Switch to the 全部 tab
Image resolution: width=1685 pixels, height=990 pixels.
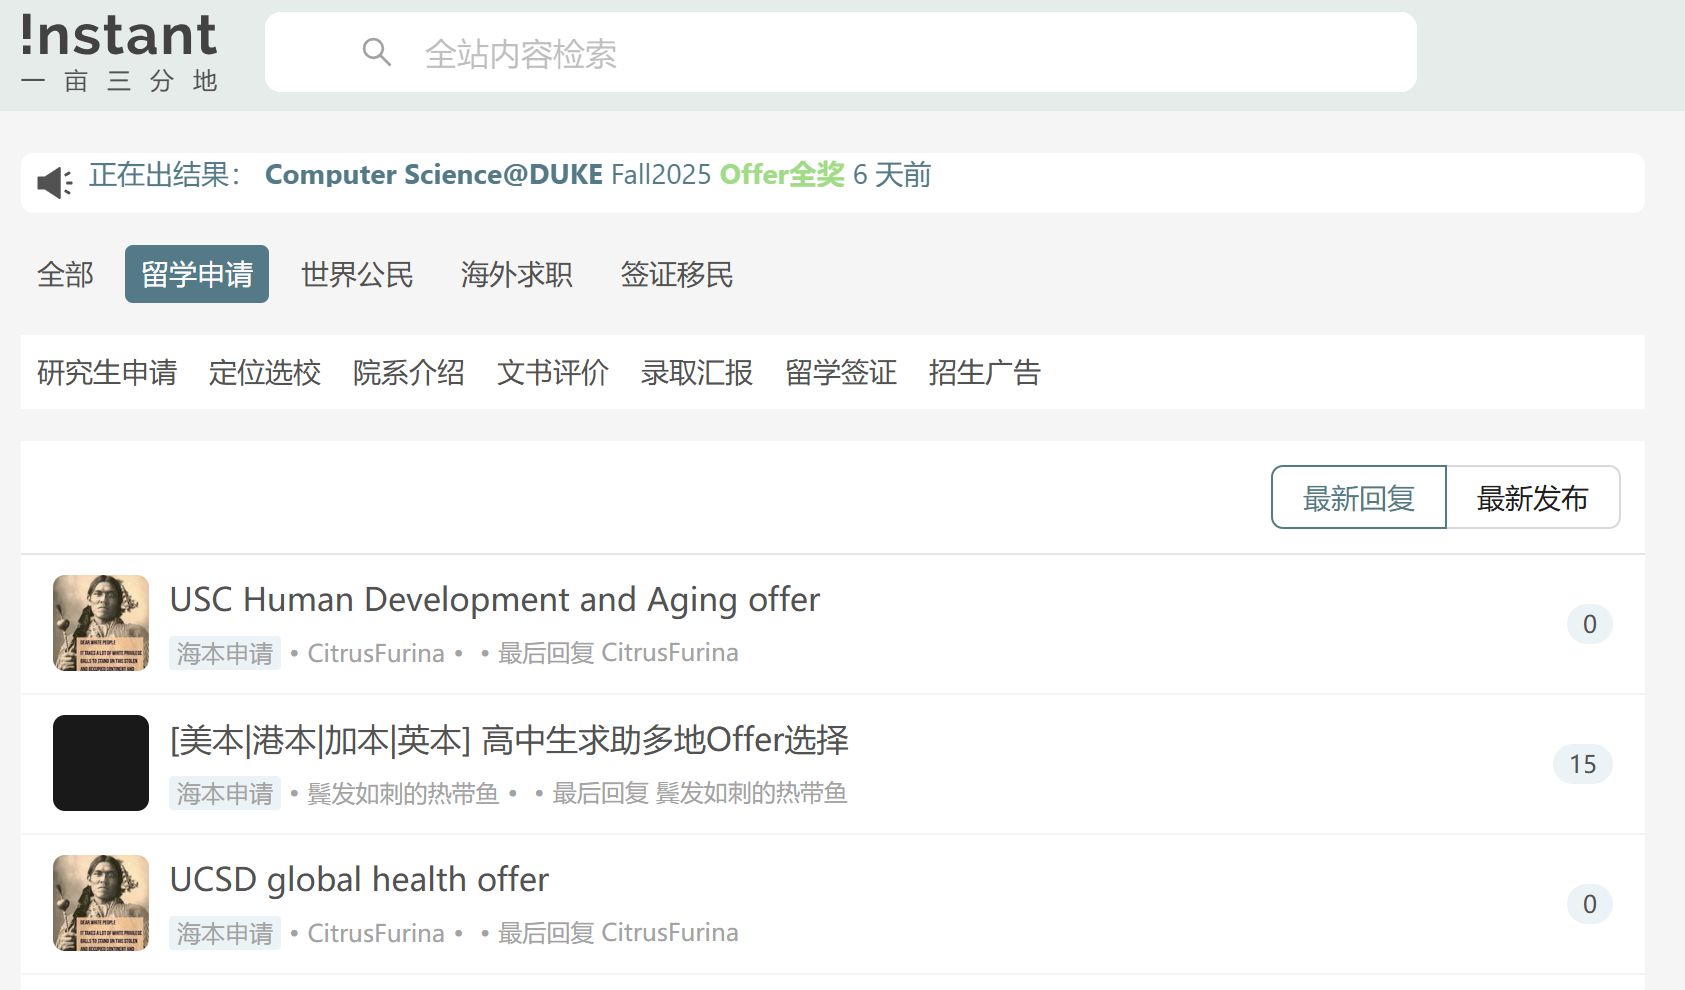[x=65, y=274]
